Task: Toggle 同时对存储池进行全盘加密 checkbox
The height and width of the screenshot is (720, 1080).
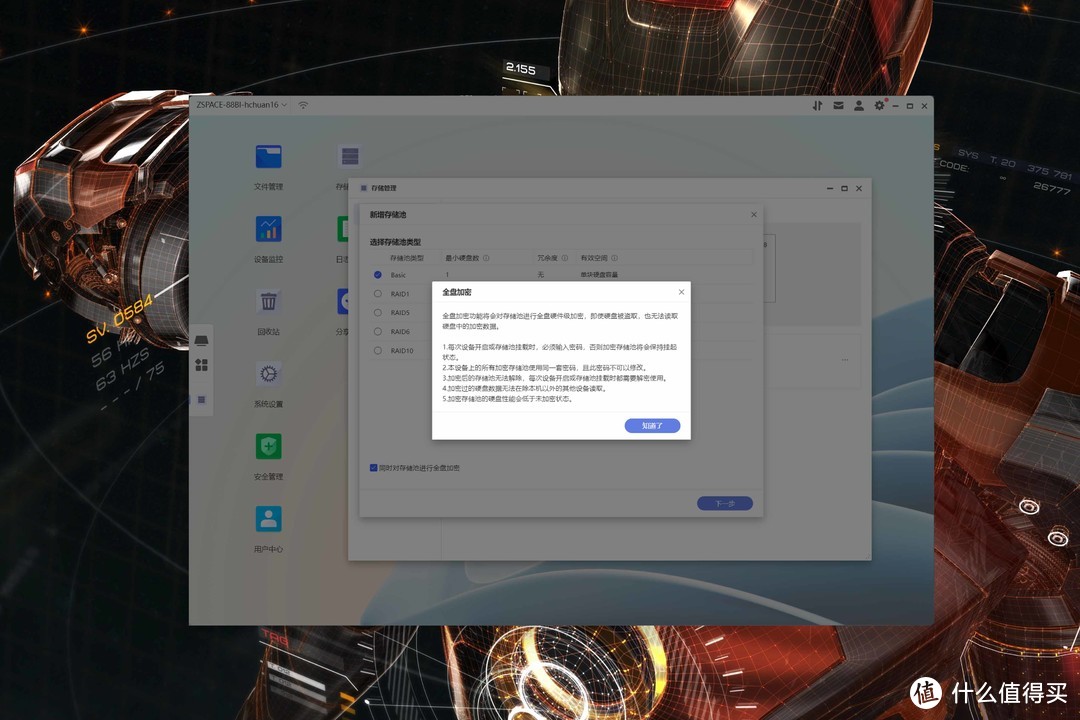Action: [374, 467]
